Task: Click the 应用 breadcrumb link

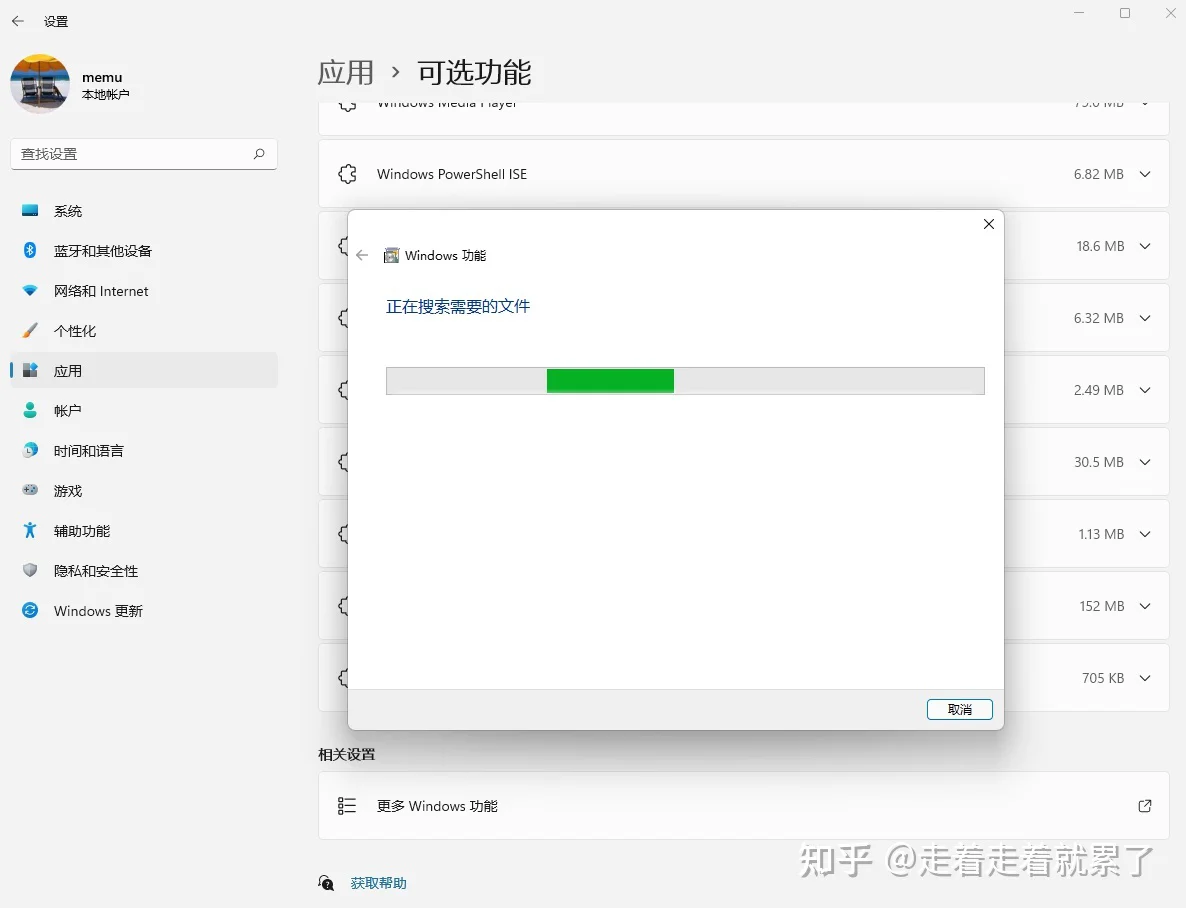Action: (x=346, y=73)
